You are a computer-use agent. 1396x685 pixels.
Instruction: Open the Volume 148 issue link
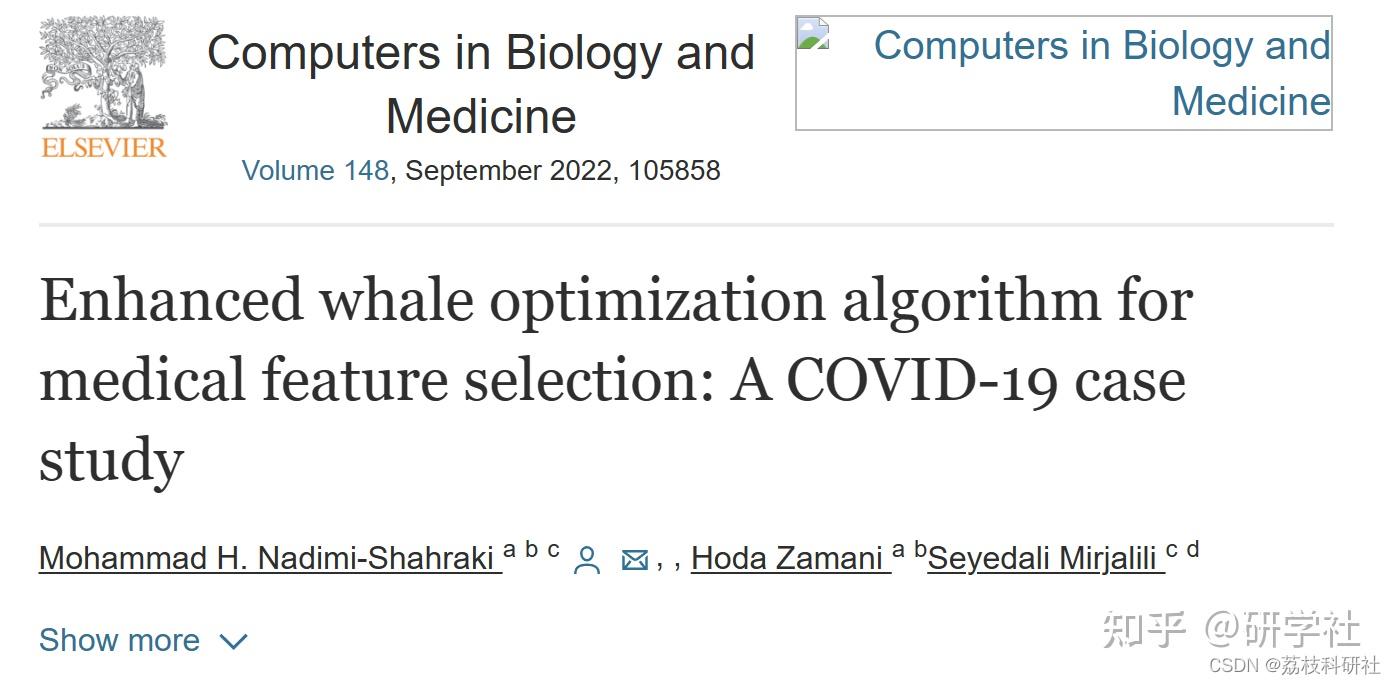[315, 170]
